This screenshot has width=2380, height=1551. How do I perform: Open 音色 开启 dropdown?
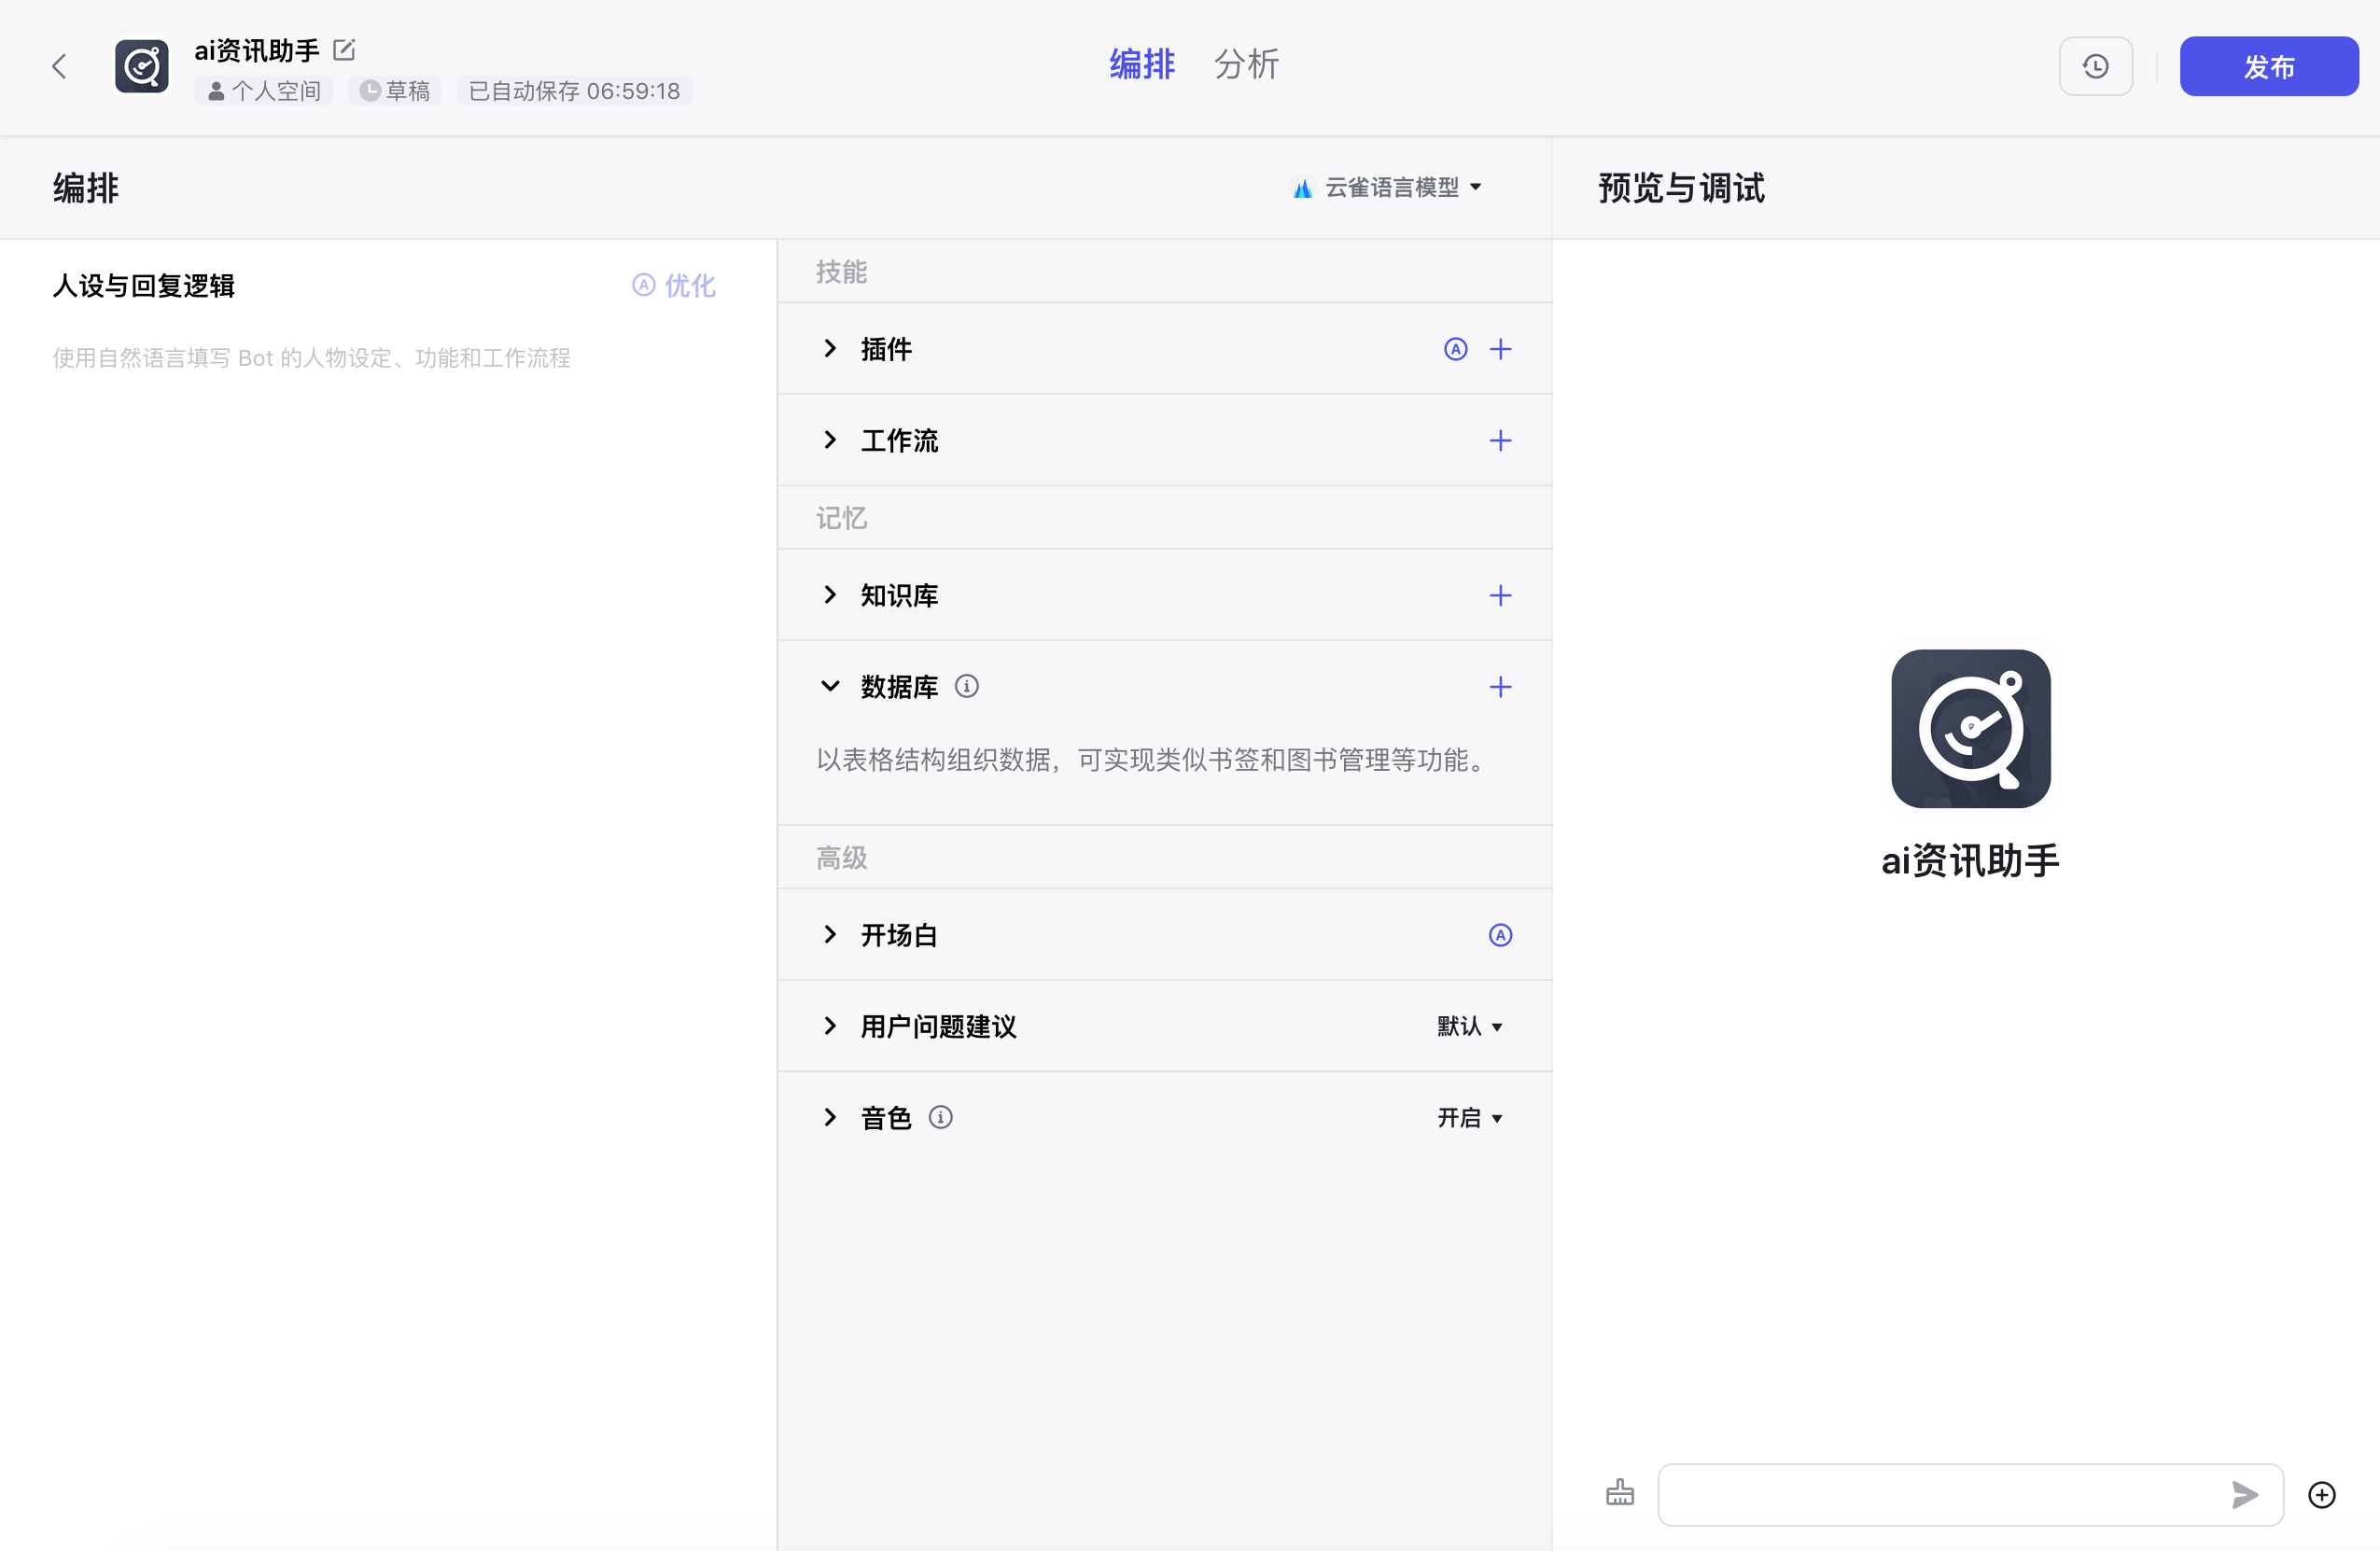click(1469, 1117)
